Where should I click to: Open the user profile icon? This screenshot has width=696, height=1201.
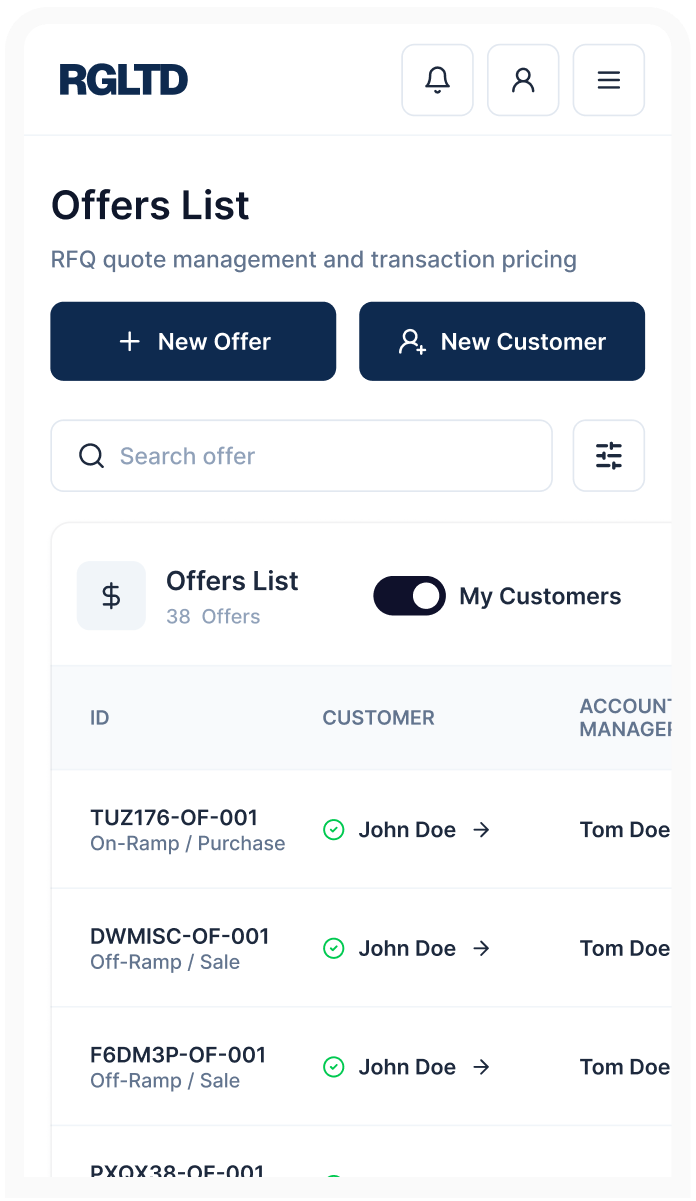click(523, 80)
